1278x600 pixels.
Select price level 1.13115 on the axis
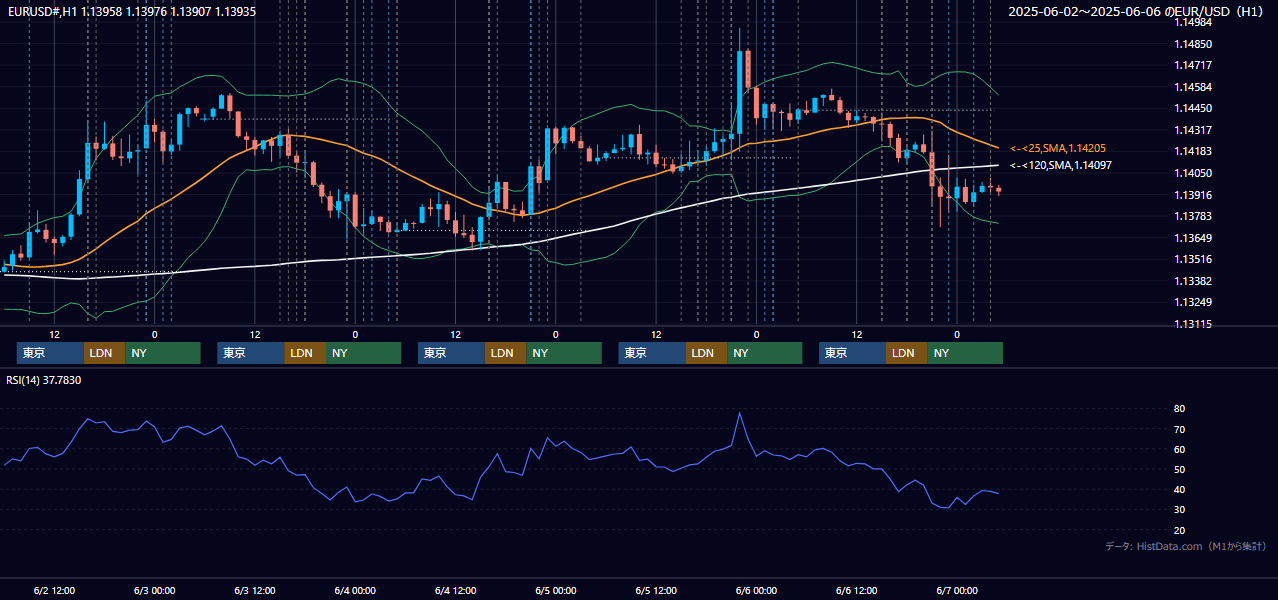pos(1193,324)
